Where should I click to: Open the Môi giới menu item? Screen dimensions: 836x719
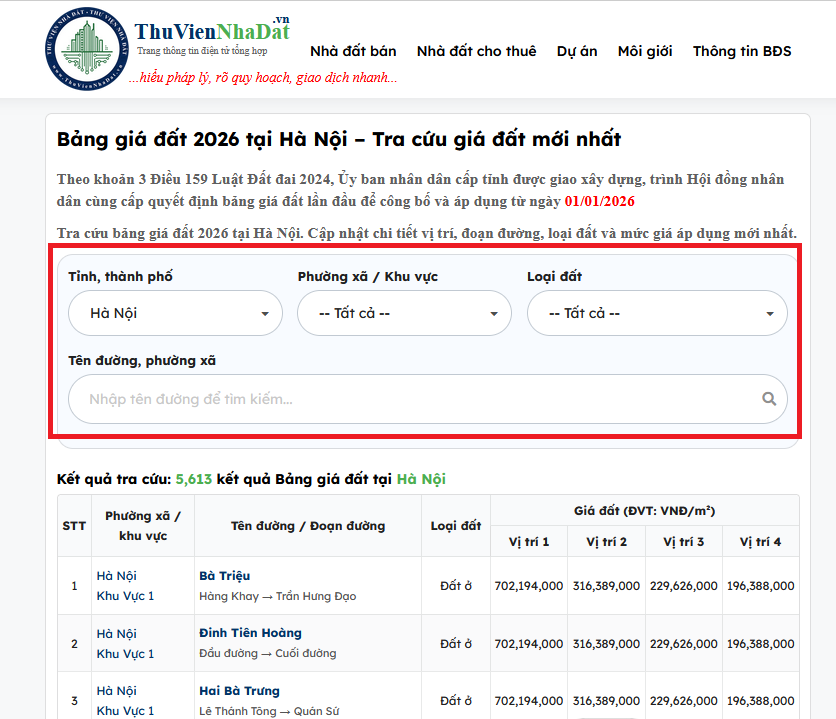(x=645, y=51)
